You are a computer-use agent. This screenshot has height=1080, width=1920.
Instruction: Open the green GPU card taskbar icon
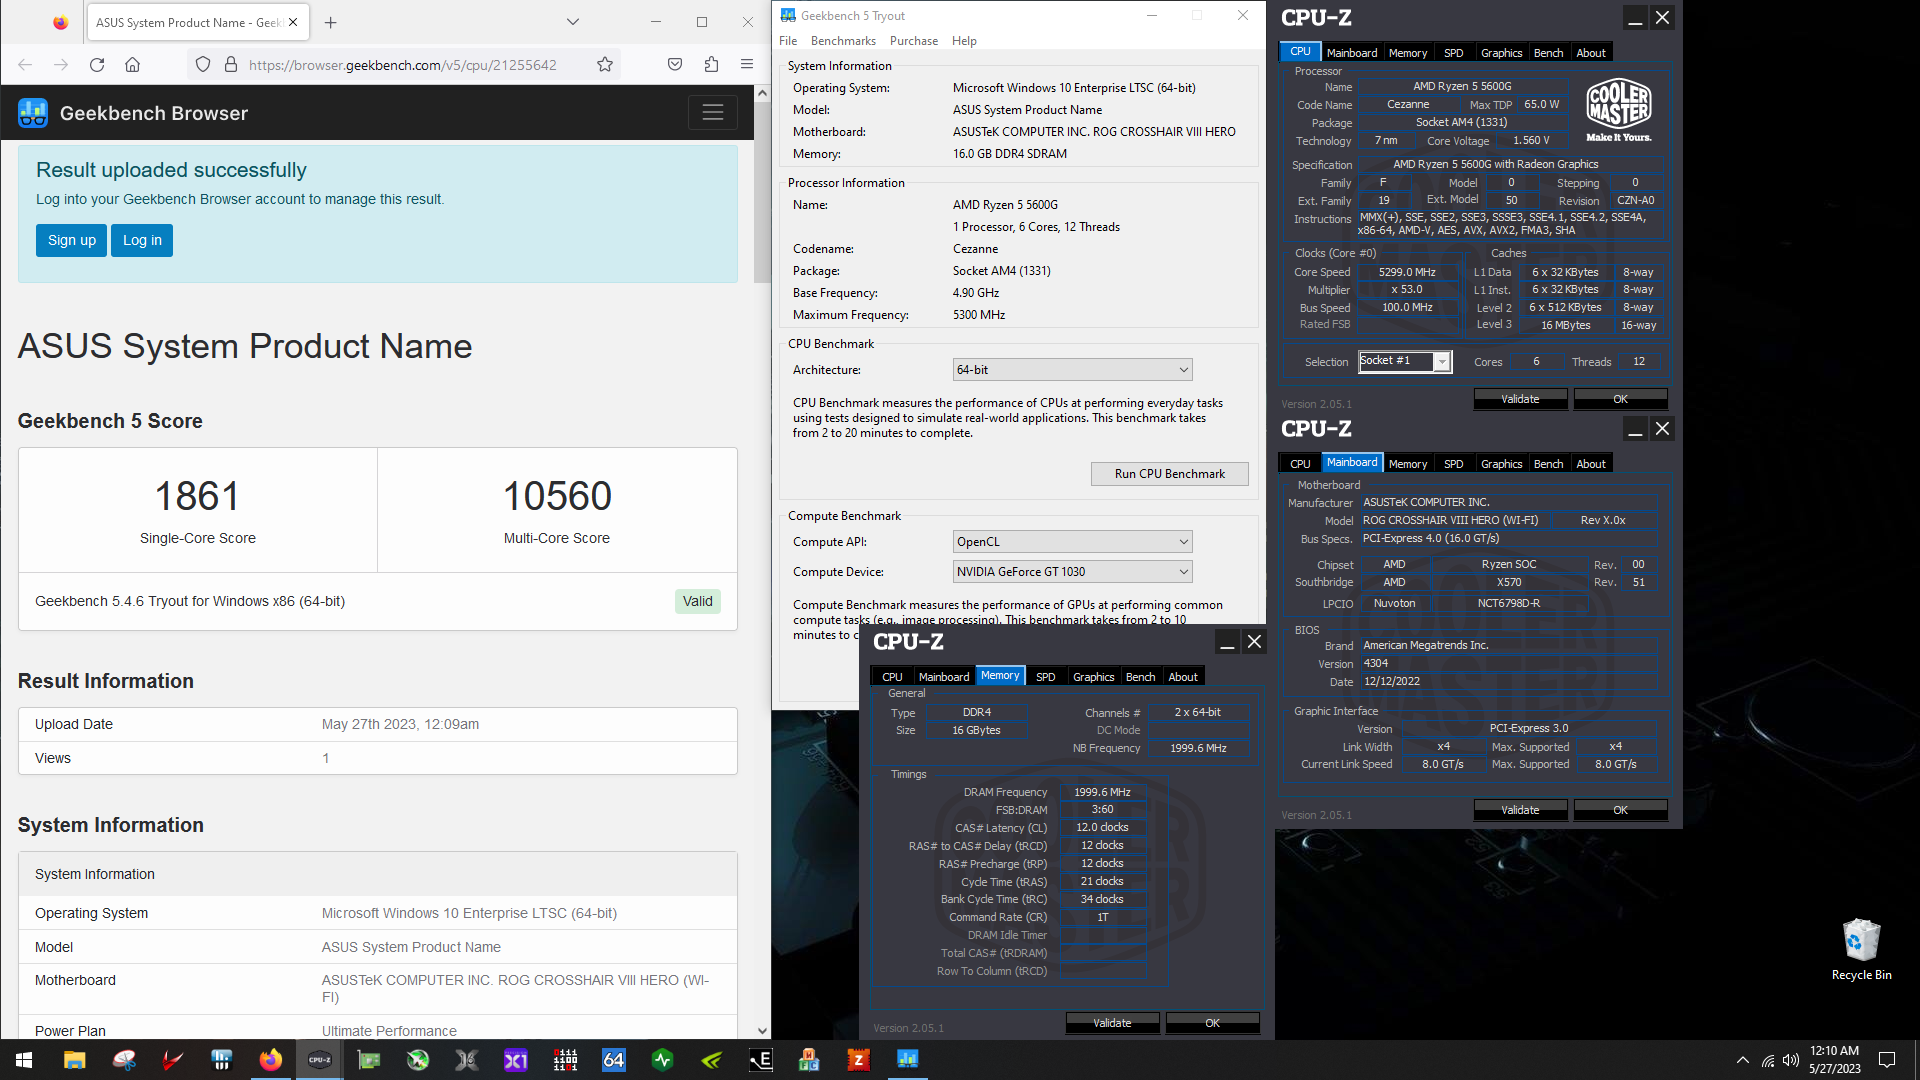click(x=369, y=1060)
